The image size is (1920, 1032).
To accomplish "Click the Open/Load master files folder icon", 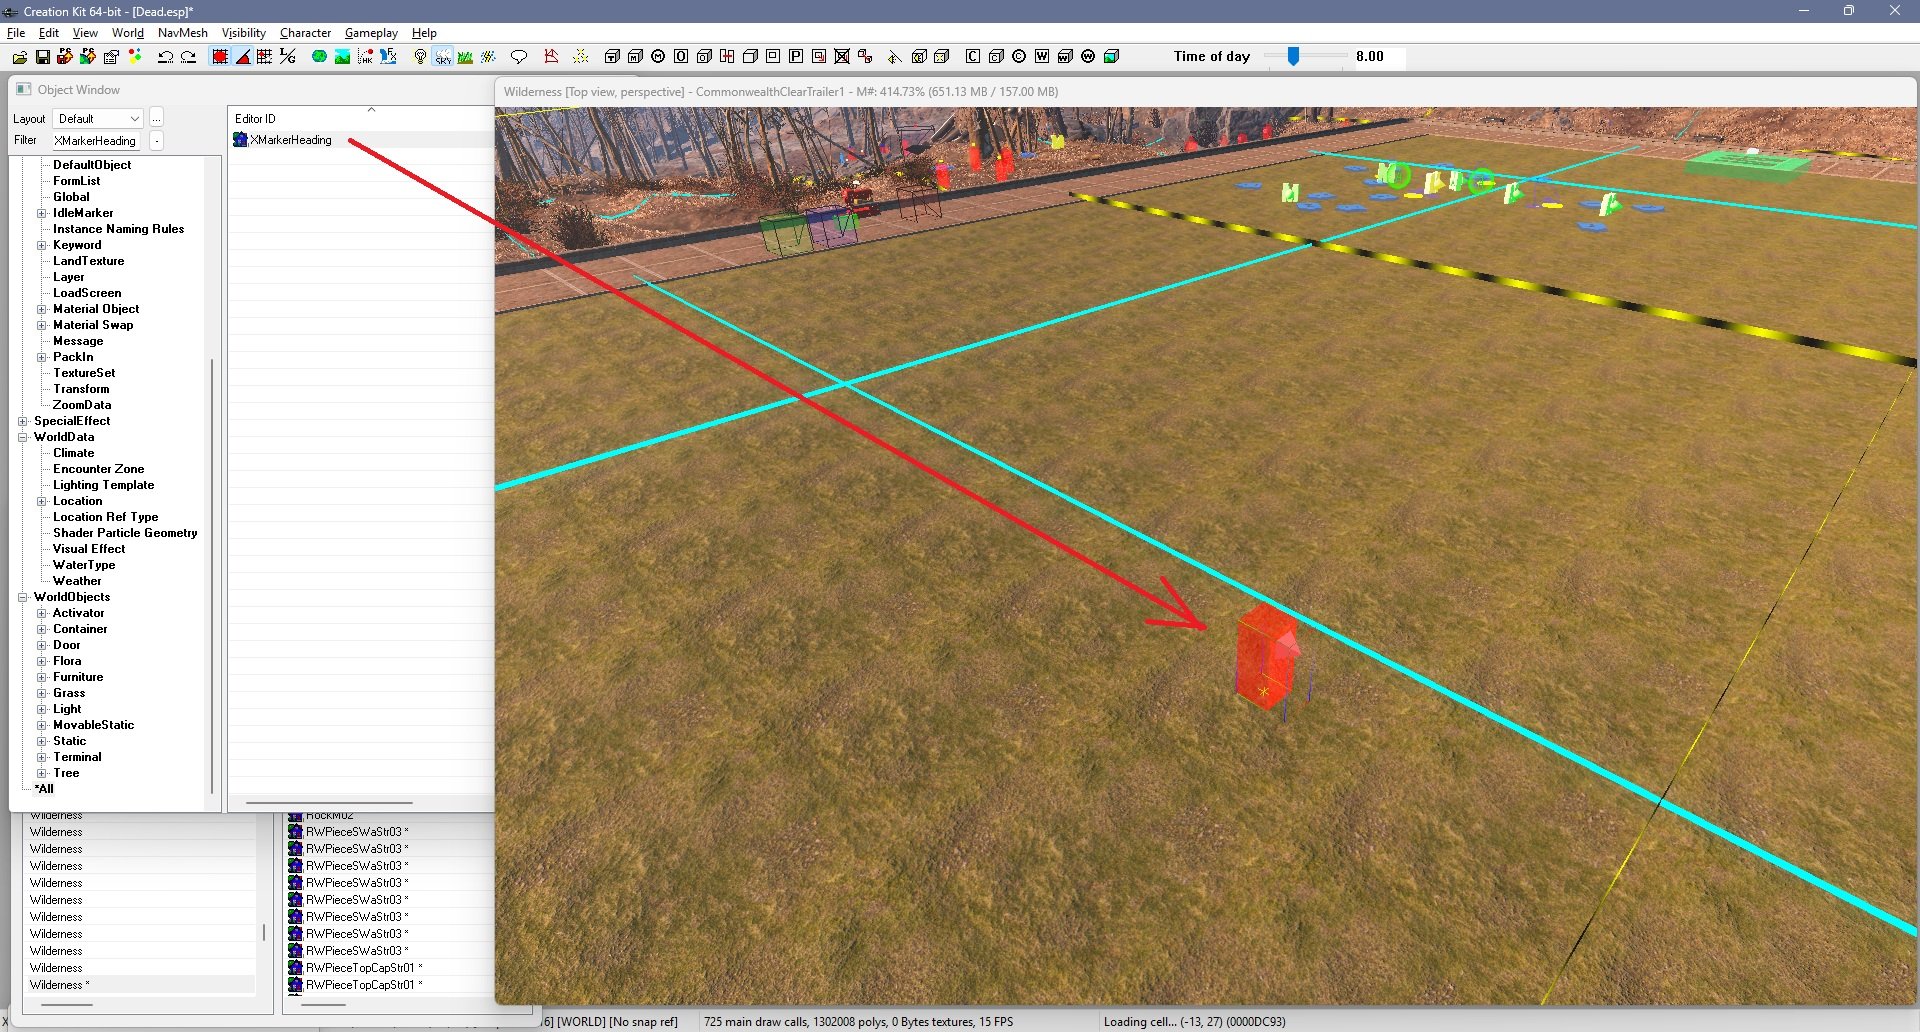I will [20, 57].
